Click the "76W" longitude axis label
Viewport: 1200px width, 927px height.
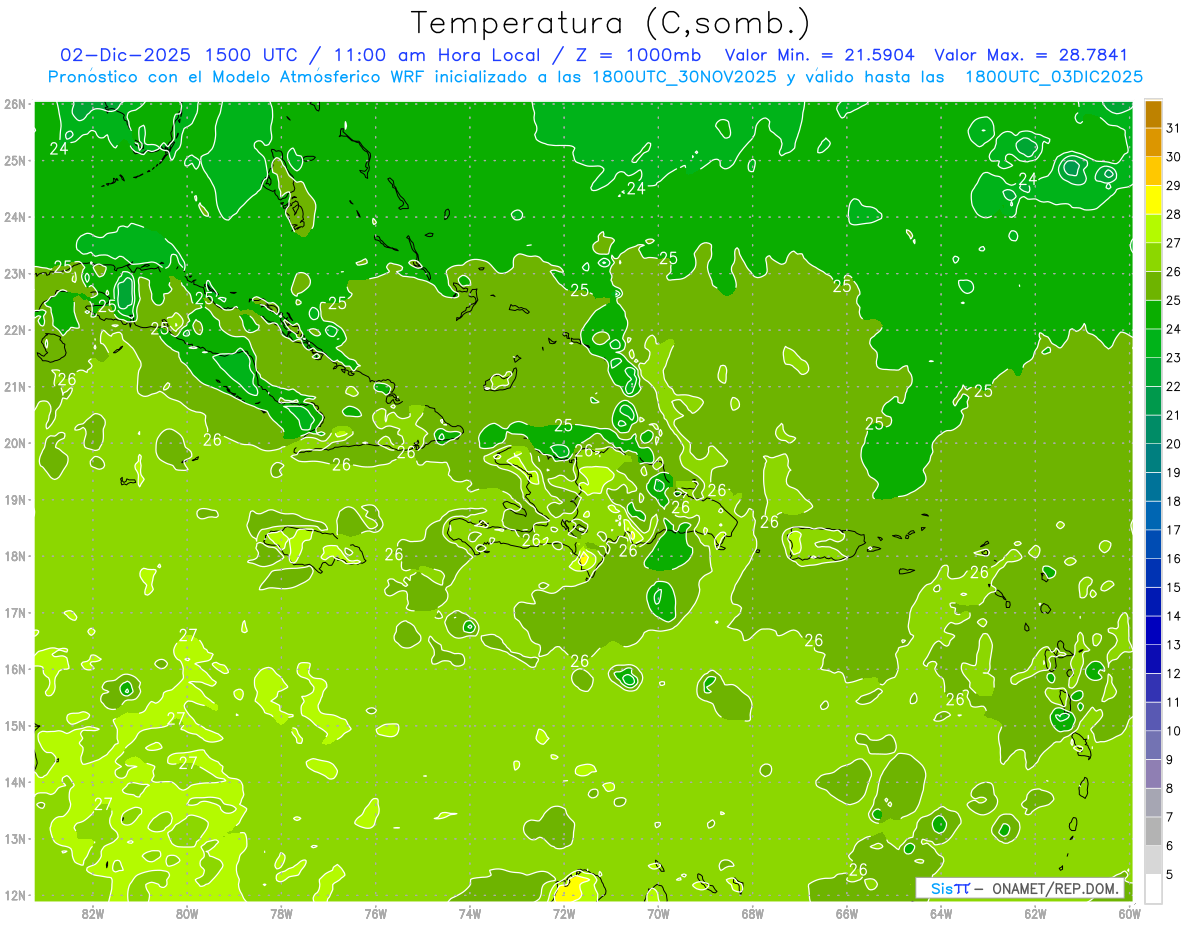click(x=375, y=913)
